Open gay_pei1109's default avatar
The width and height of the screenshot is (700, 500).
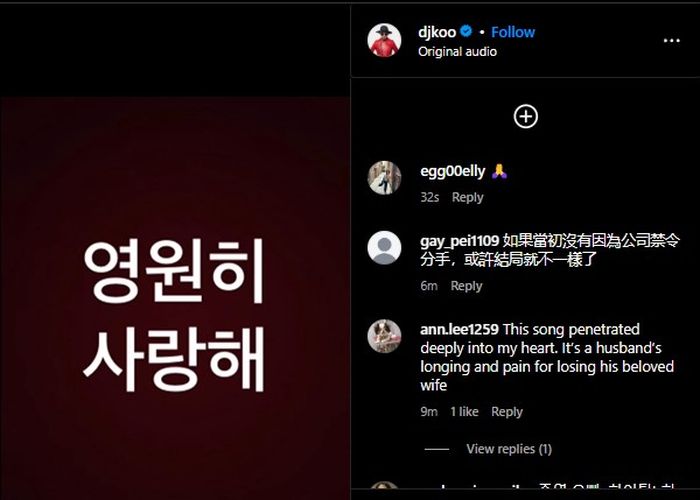pos(384,248)
